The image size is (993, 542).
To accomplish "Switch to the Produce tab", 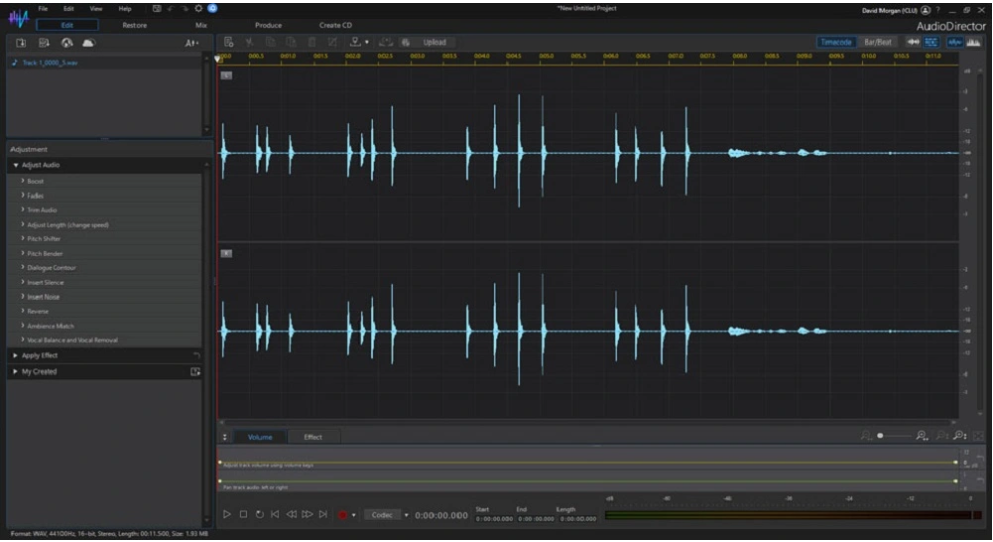I will pyautogui.click(x=269, y=25).
